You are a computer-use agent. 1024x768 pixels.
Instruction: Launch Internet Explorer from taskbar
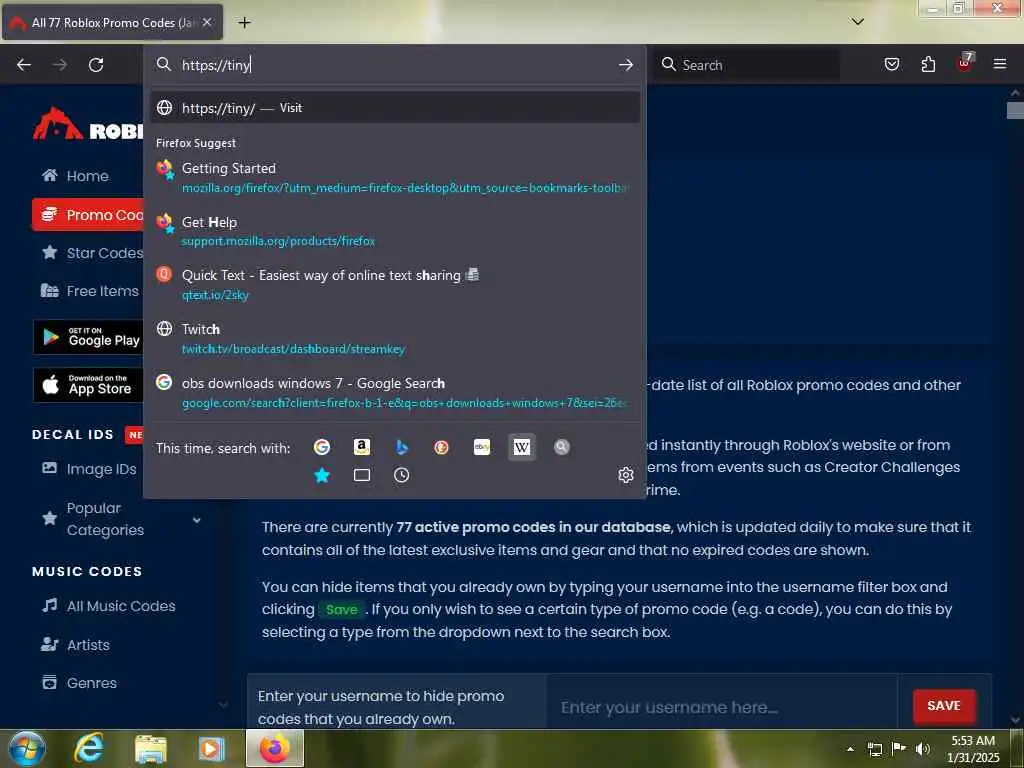click(89, 749)
